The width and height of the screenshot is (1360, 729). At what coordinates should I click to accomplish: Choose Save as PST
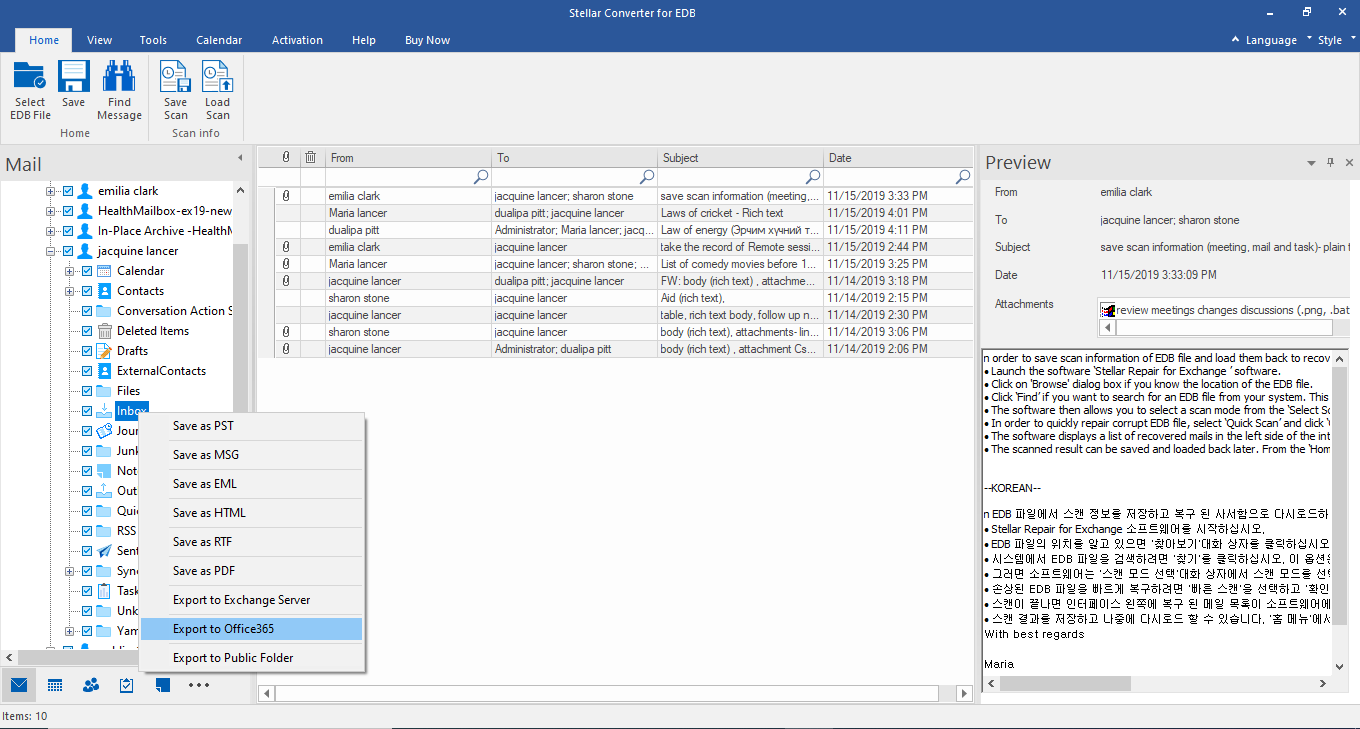[252, 426]
